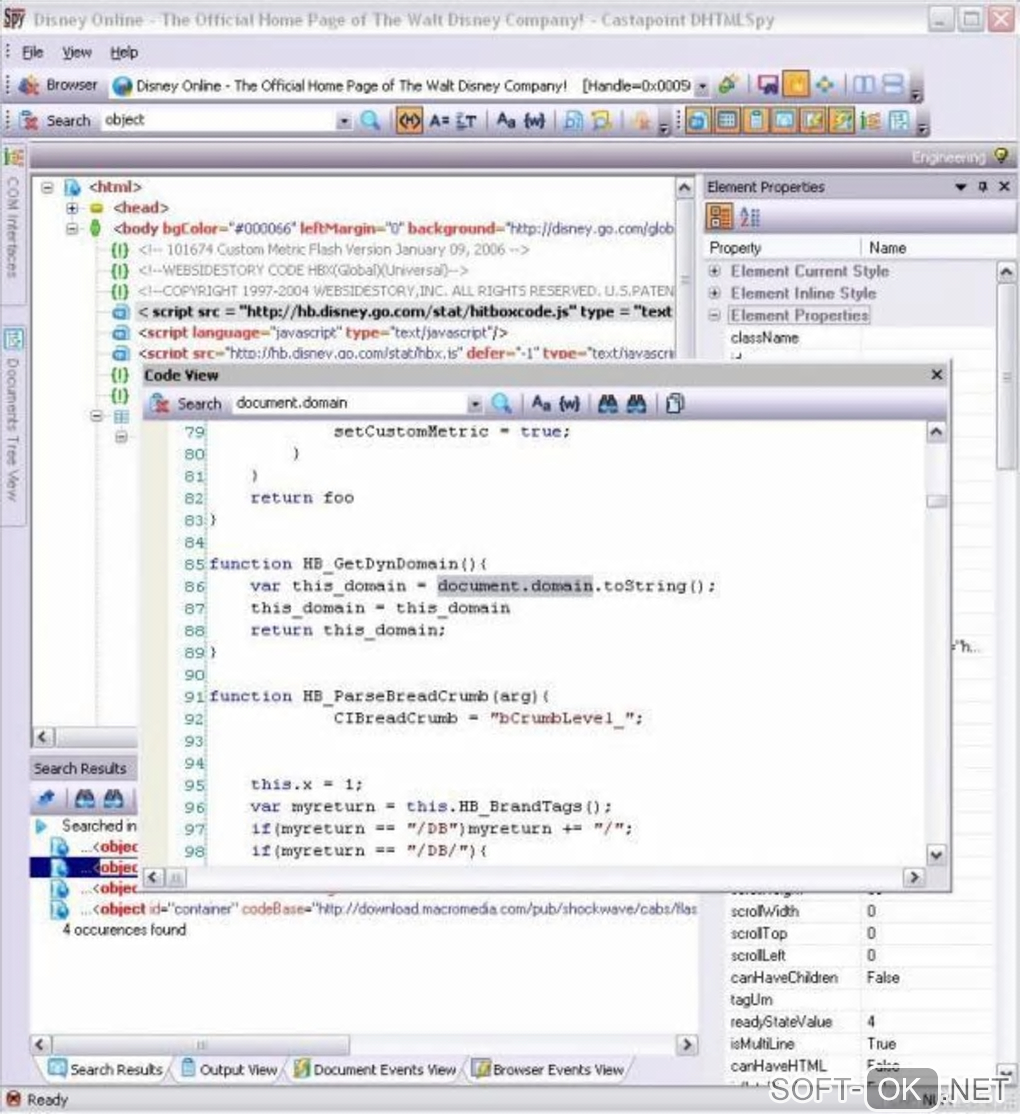The height and width of the screenshot is (1114, 1020).
Task: Click second binoculars icon in Search Results toolbar
Action: pyautogui.click(x=113, y=799)
